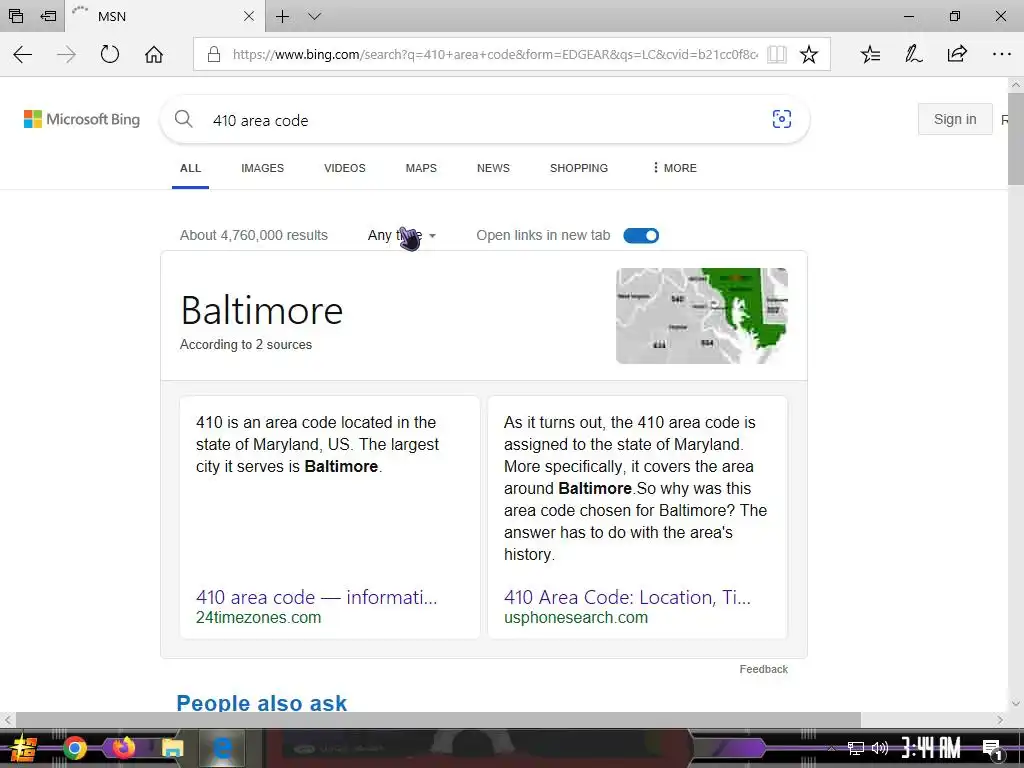Open visual search camera icon
Viewport: 1024px width, 768px height.
pyautogui.click(x=782, y=119)
